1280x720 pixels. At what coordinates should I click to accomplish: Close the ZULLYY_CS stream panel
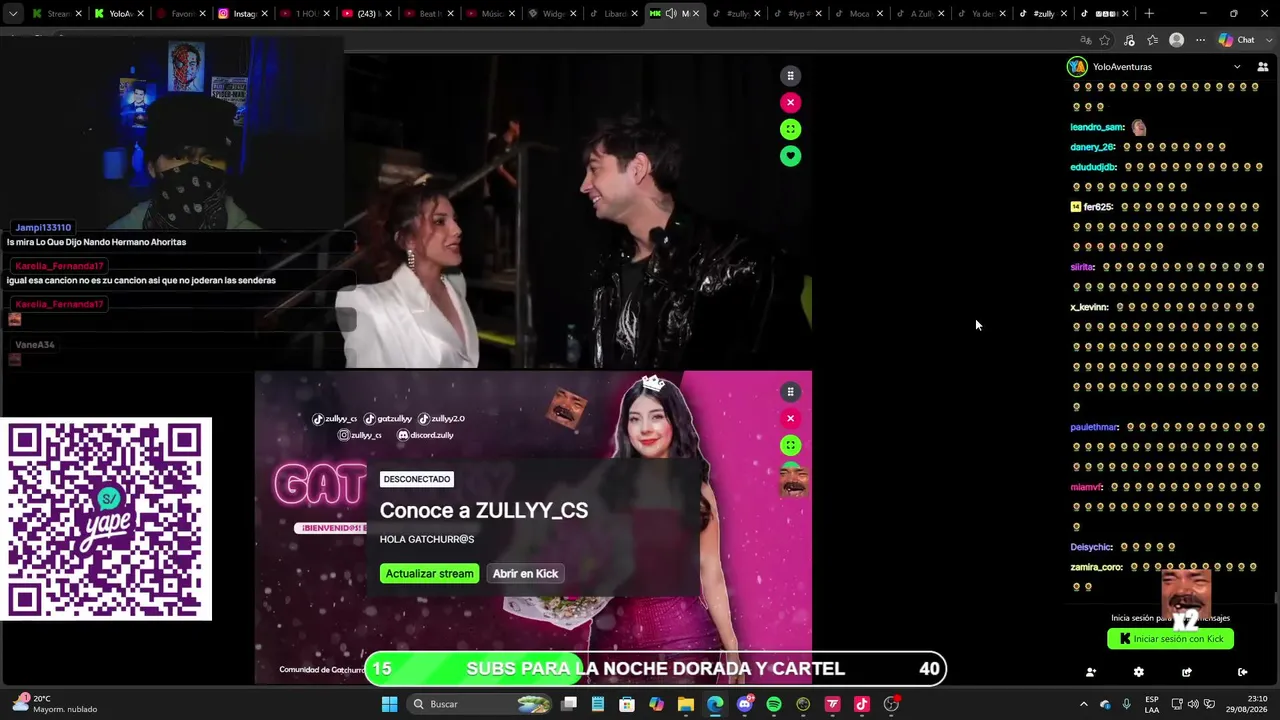pyautogui.click(x=790, y=418)
